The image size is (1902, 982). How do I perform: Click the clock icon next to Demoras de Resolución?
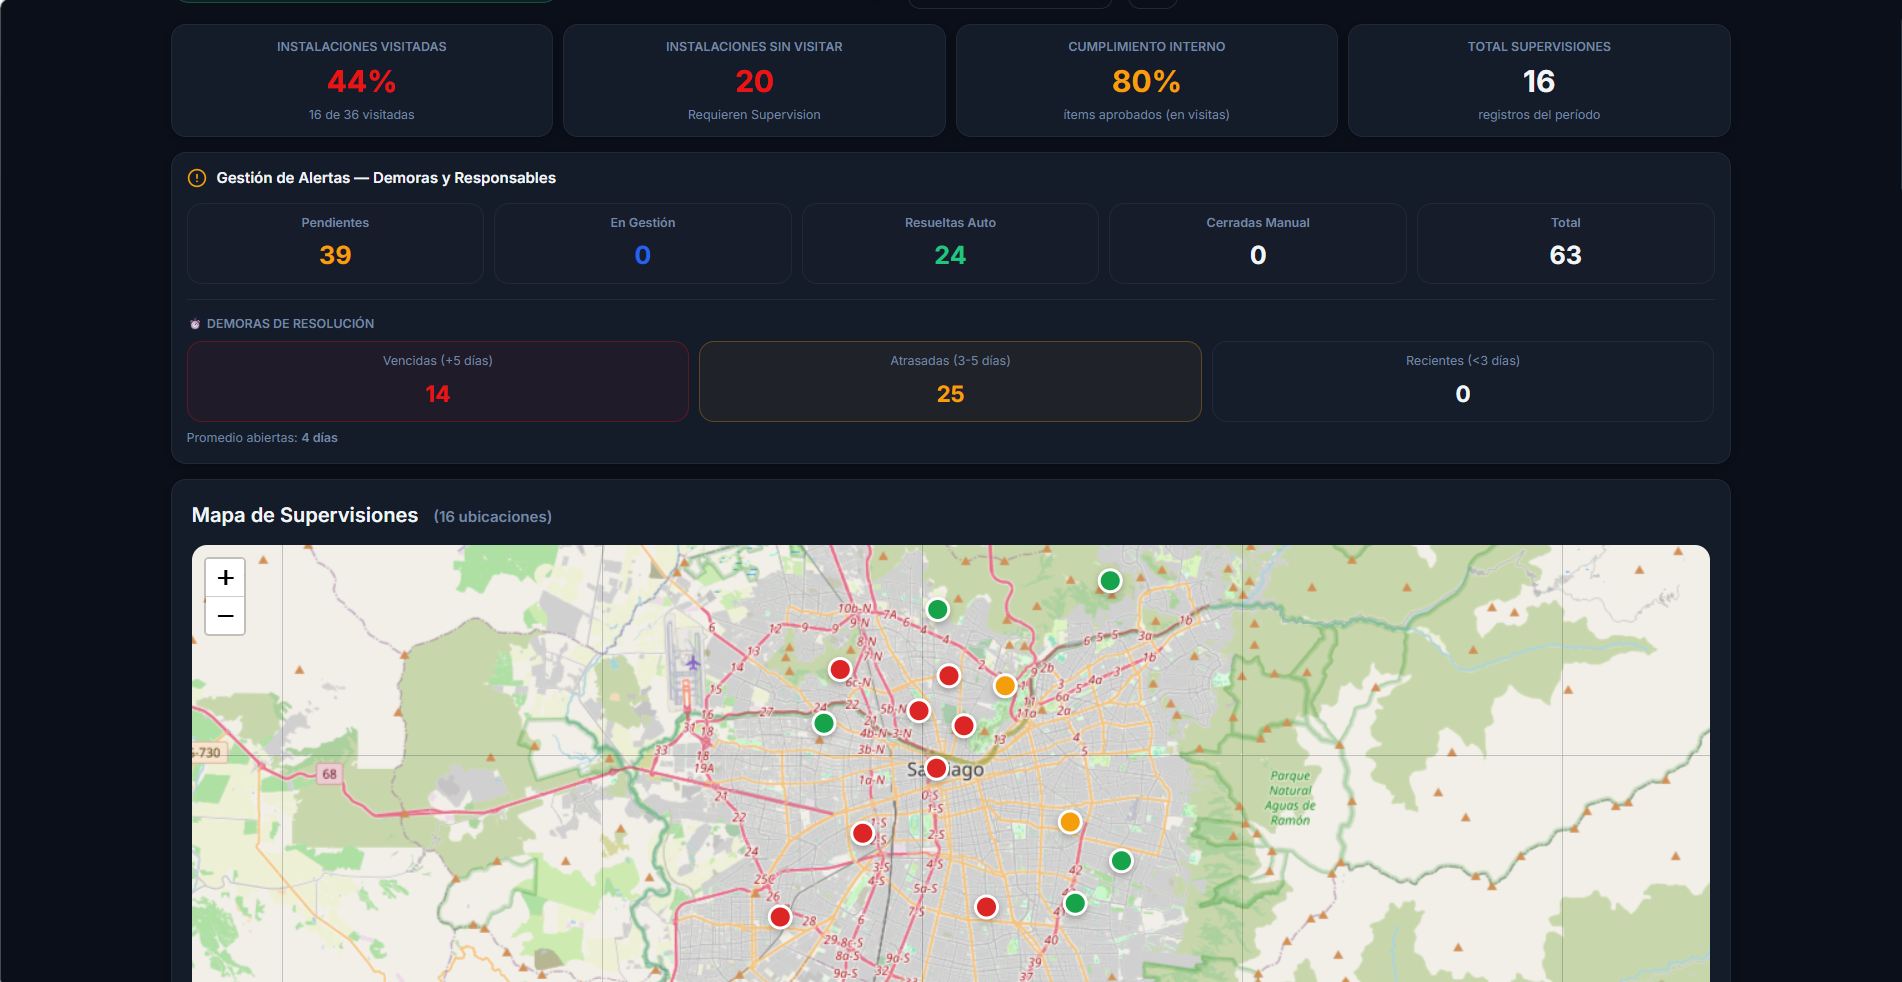[195, 324]
